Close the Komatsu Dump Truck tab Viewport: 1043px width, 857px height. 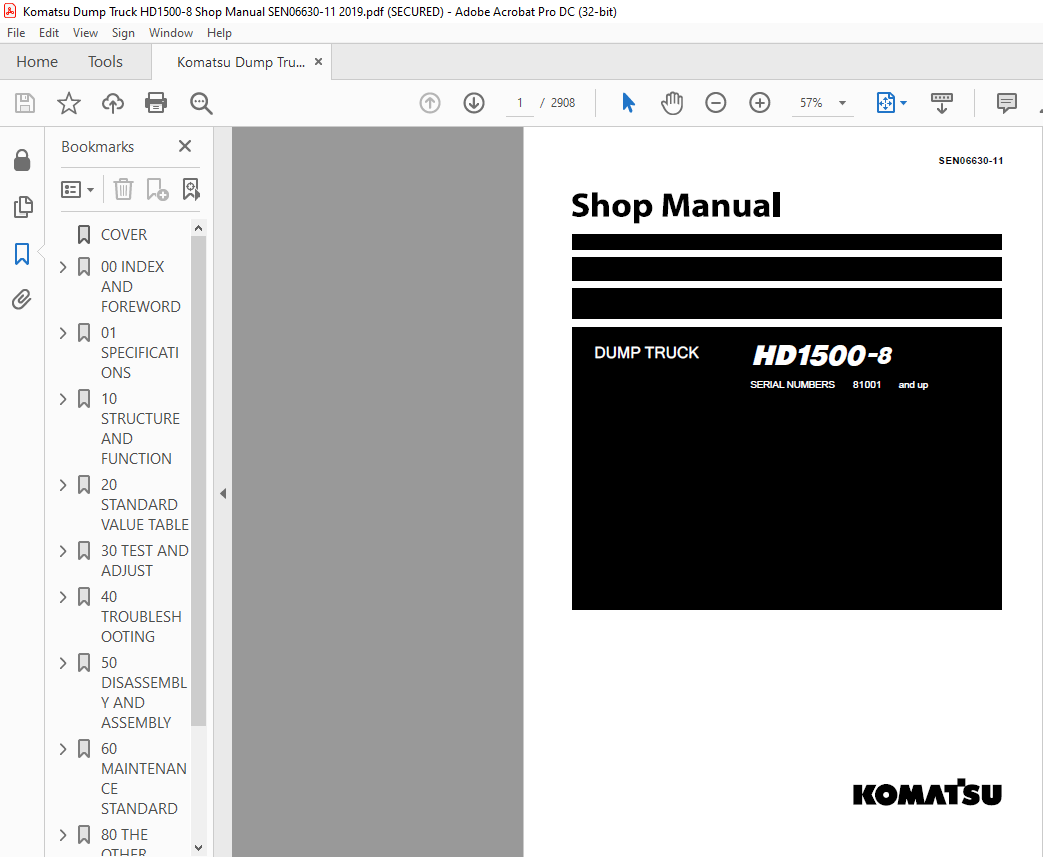(x=319, y=62)
